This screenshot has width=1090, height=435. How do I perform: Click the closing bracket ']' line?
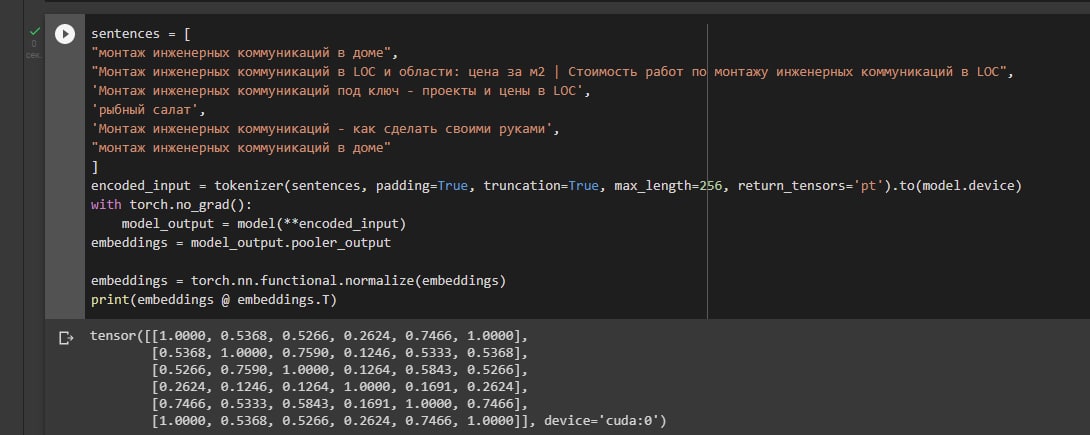coord(95,167)
